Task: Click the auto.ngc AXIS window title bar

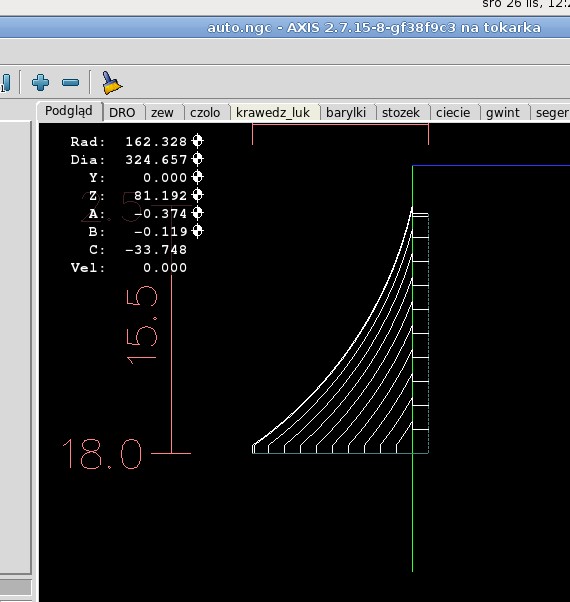Action: [x=285, y=28]
